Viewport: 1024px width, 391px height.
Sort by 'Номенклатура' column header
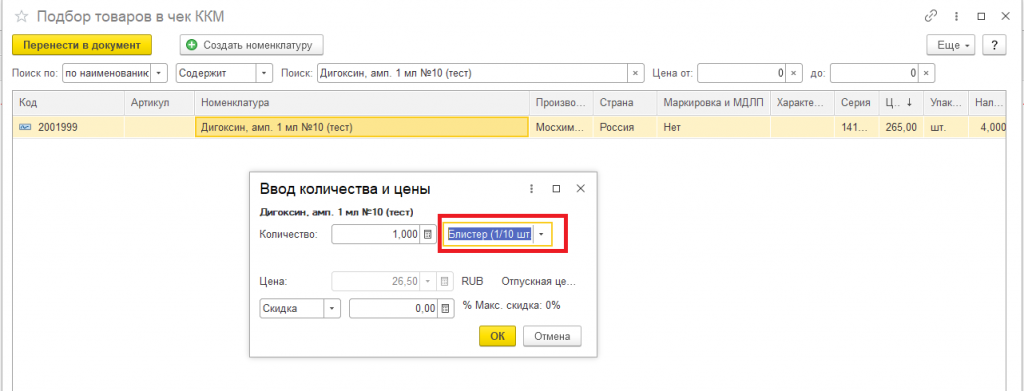coord(362,102)
